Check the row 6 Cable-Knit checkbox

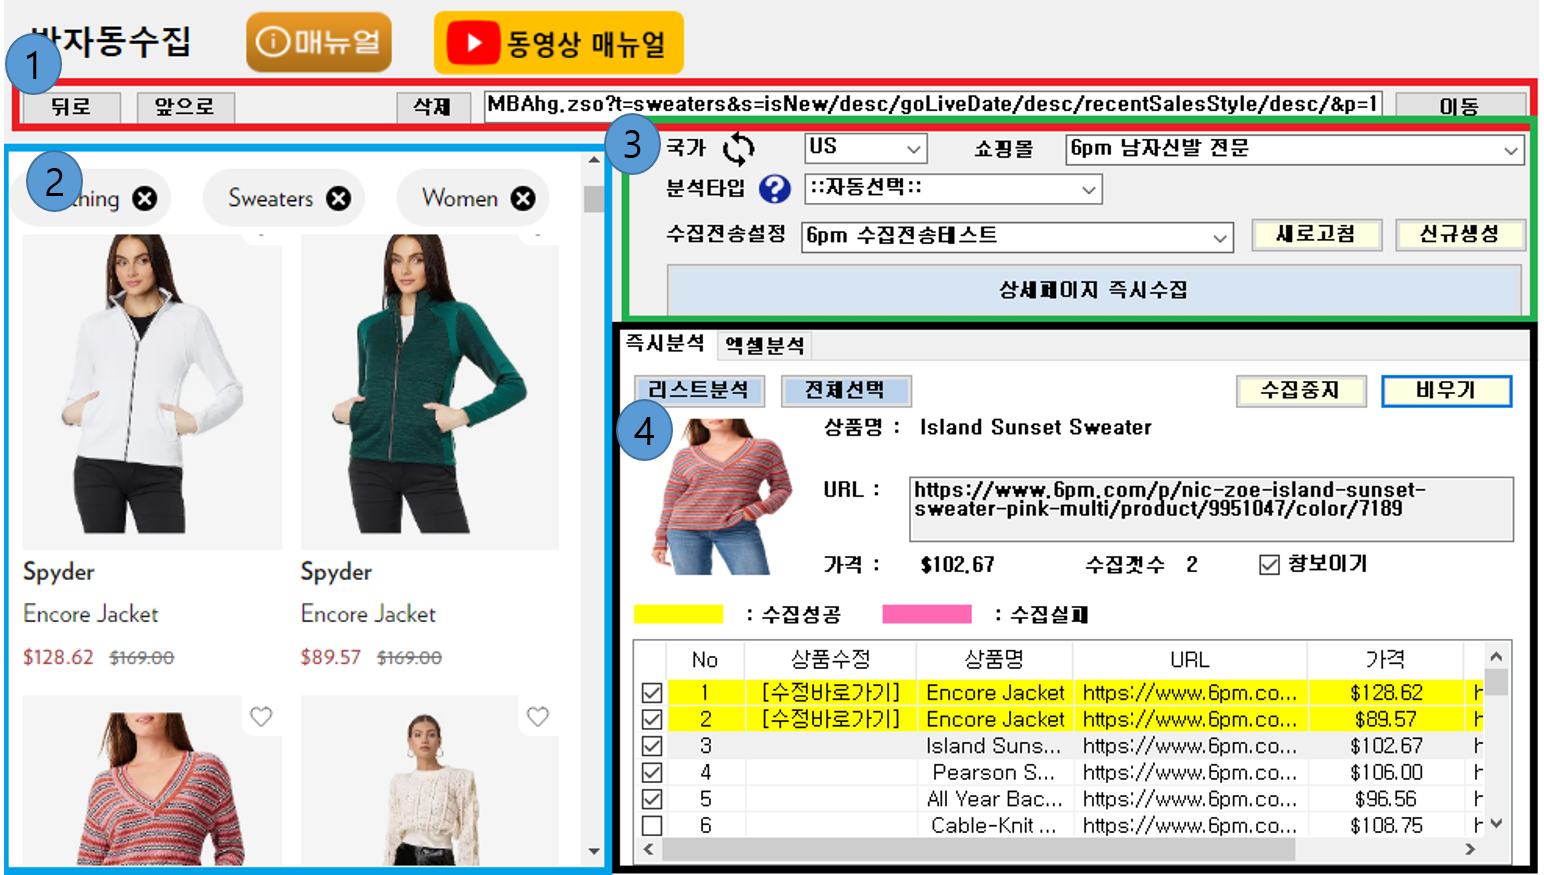[x=652, y=826]
